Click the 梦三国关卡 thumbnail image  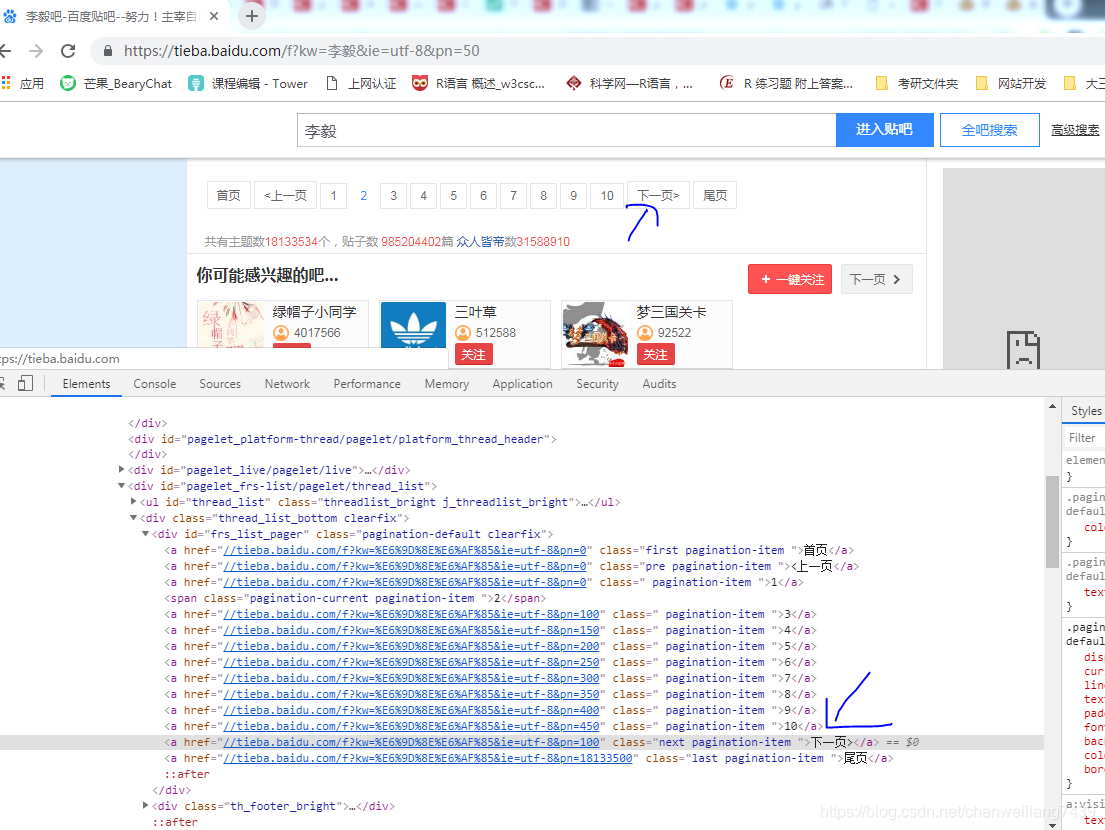595,335
